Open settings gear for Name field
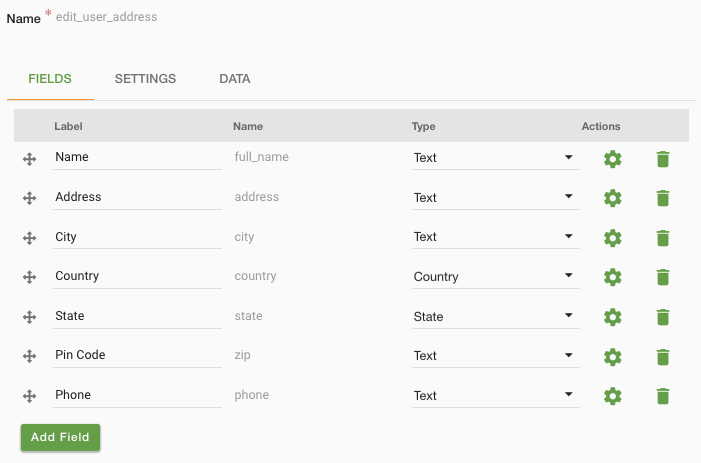Viewport: 701px width, 463px height. click(x=612, y=159)
